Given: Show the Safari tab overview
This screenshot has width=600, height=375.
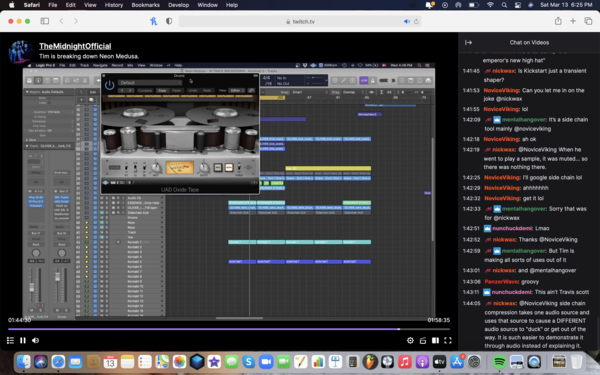Looking at the screenshot, I should pyautogui.click(x=588, y=21).
